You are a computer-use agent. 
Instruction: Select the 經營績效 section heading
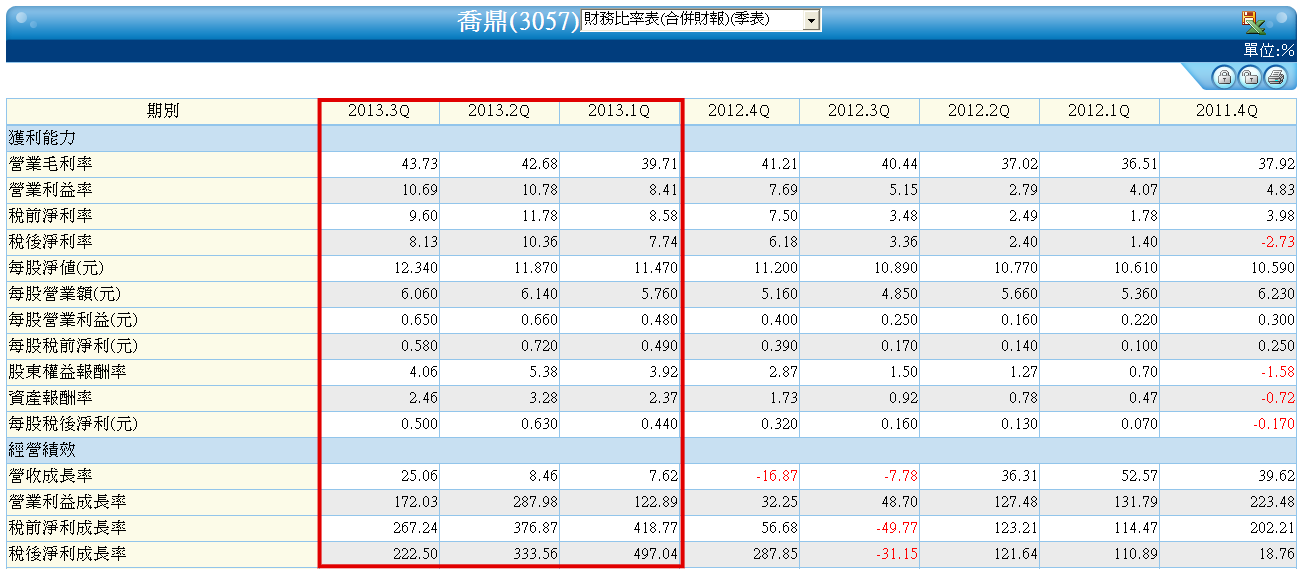pos(41,449)
